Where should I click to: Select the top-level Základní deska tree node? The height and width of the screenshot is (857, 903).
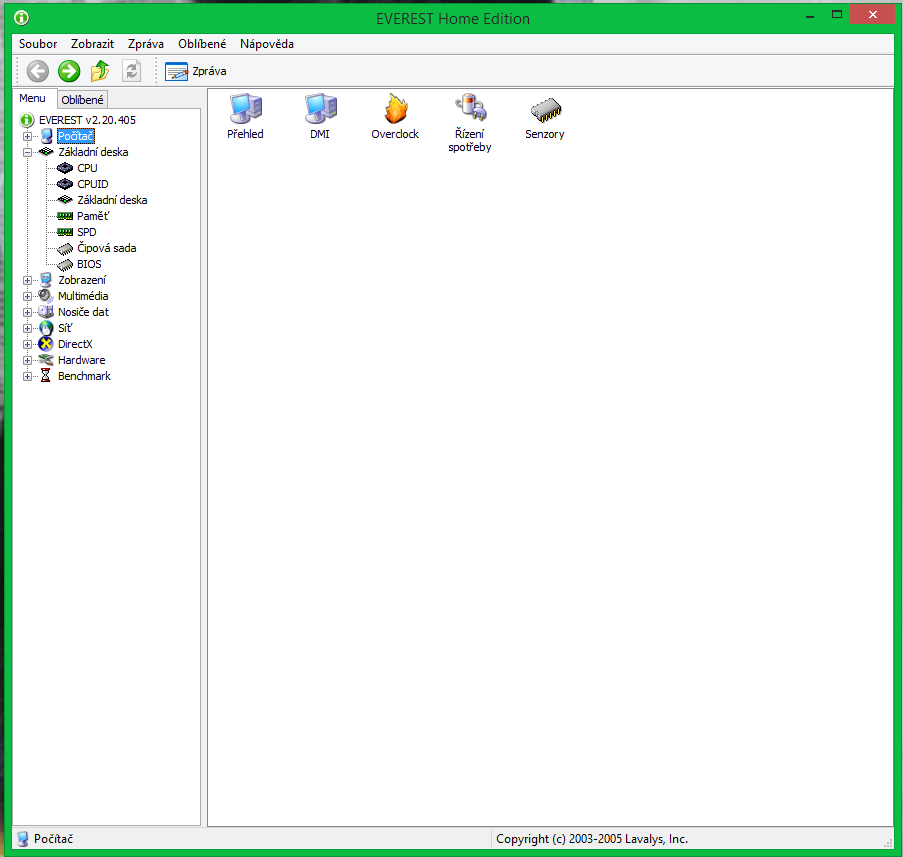[93, 152]
